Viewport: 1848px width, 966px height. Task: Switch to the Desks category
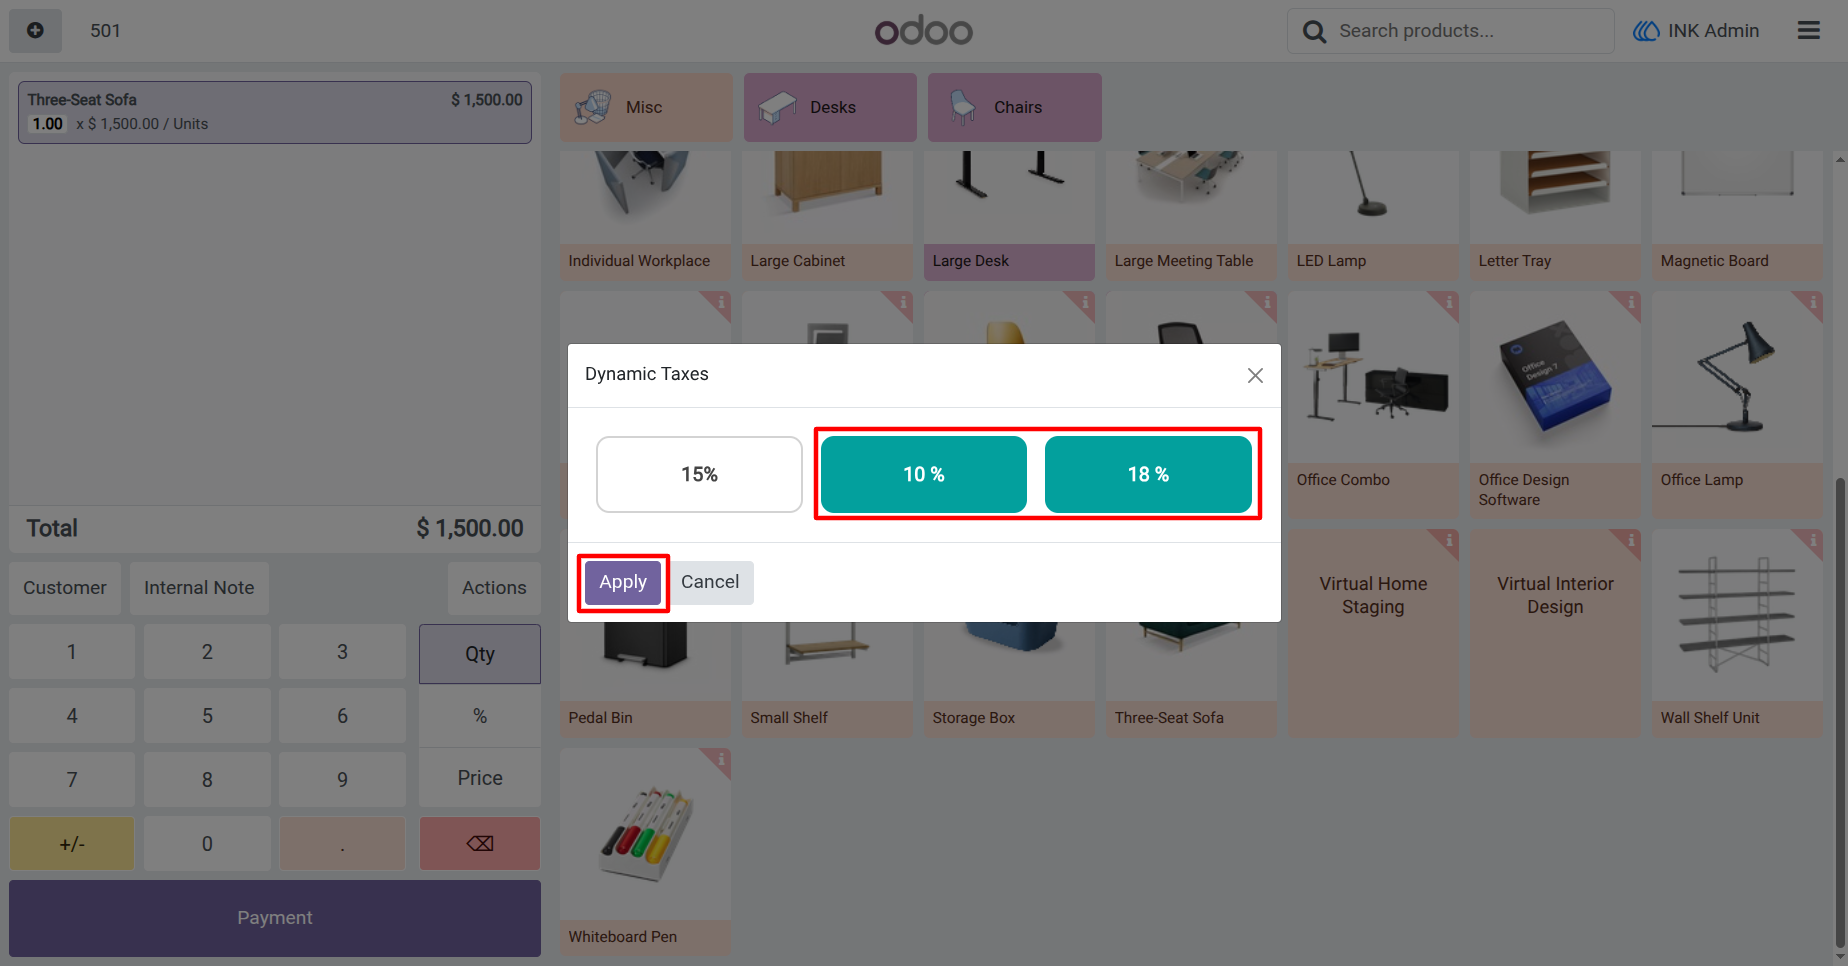click(830, 107)
